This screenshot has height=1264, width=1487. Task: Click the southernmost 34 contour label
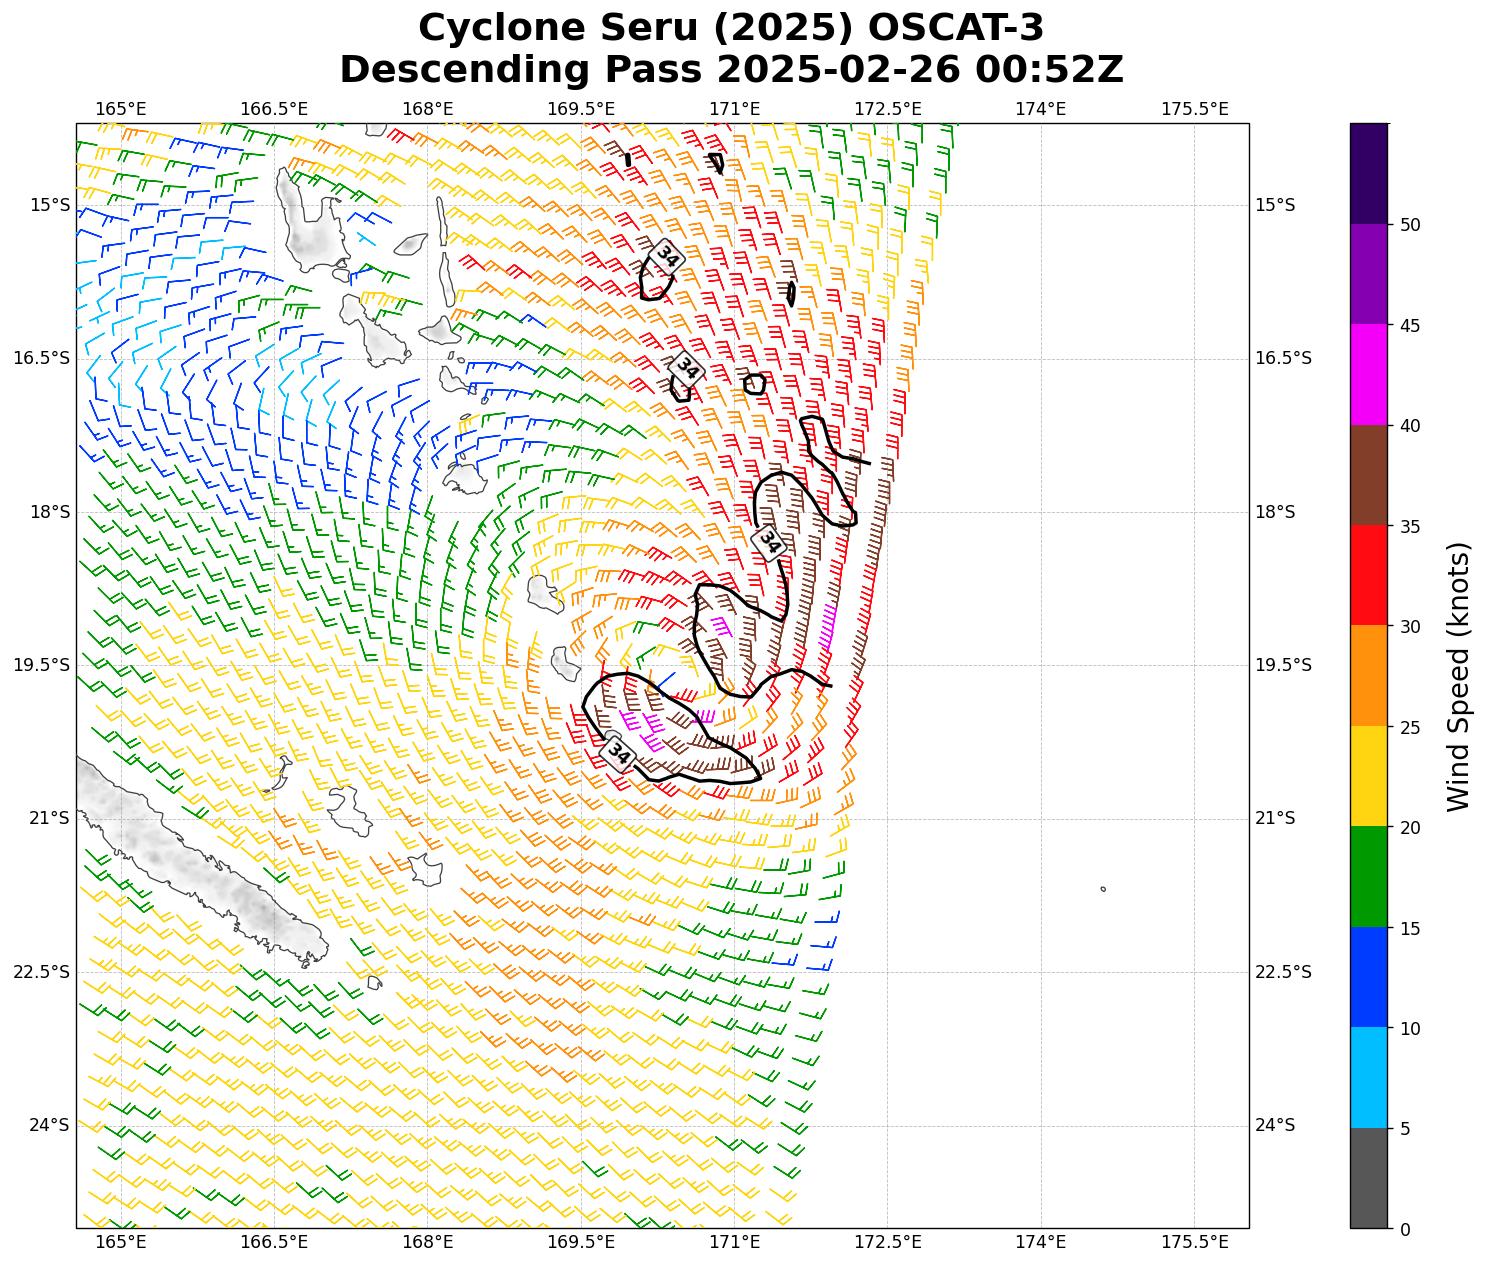619,754
